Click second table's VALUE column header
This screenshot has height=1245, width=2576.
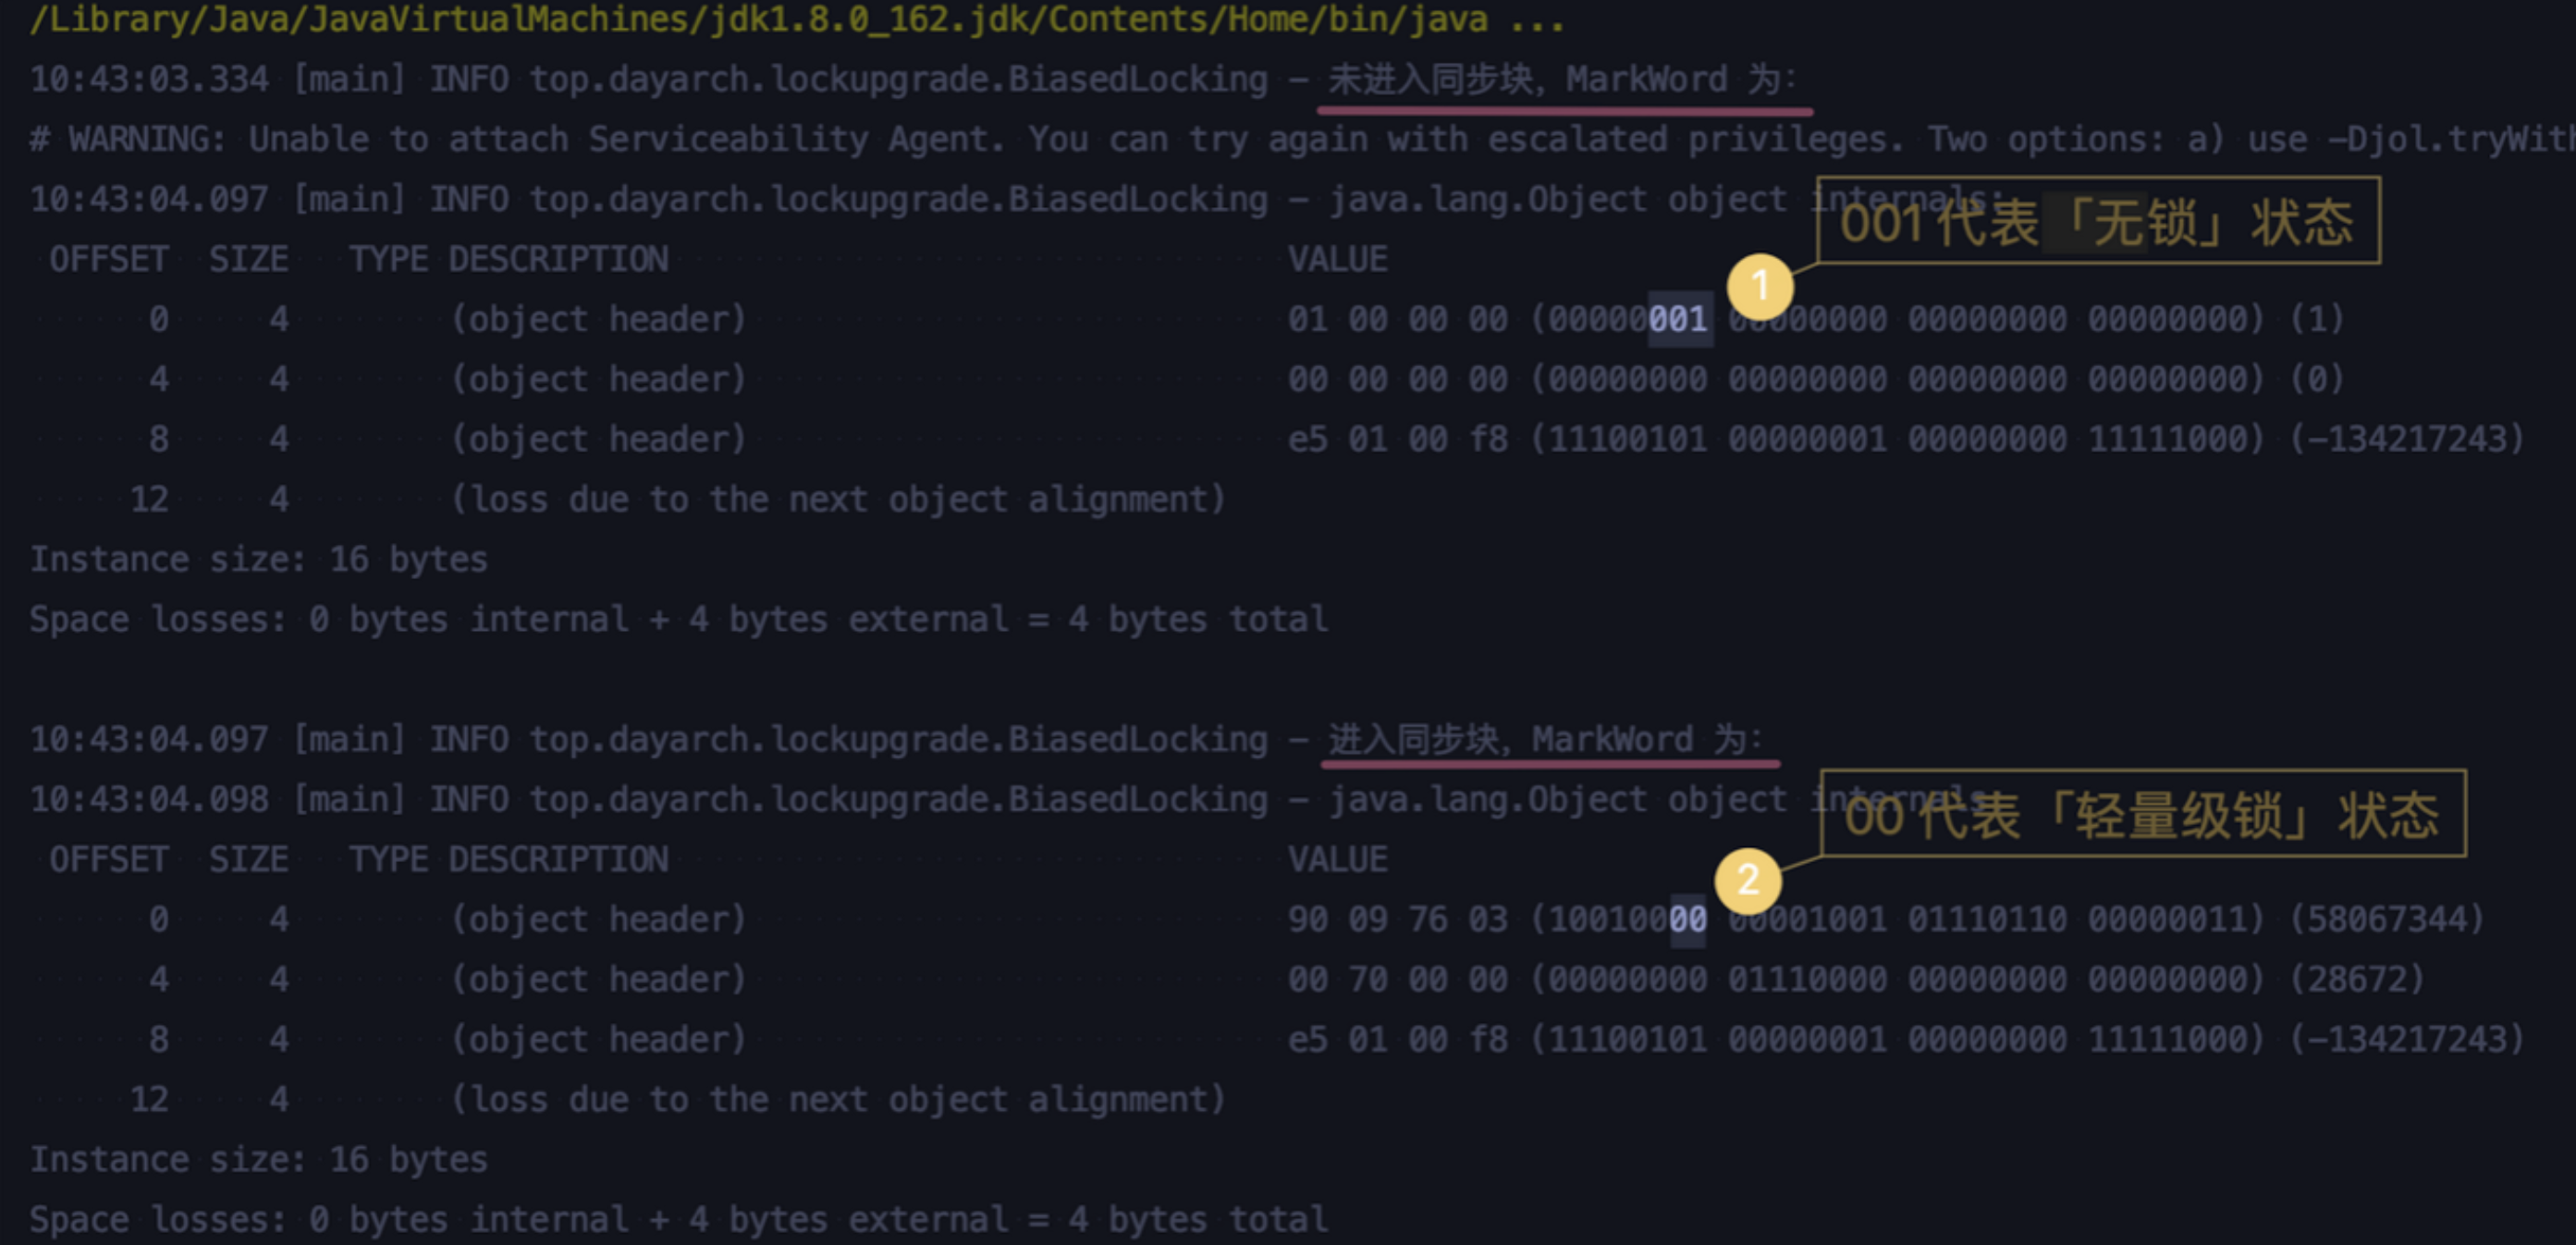pyautogui.click(x=1337, y=859)
